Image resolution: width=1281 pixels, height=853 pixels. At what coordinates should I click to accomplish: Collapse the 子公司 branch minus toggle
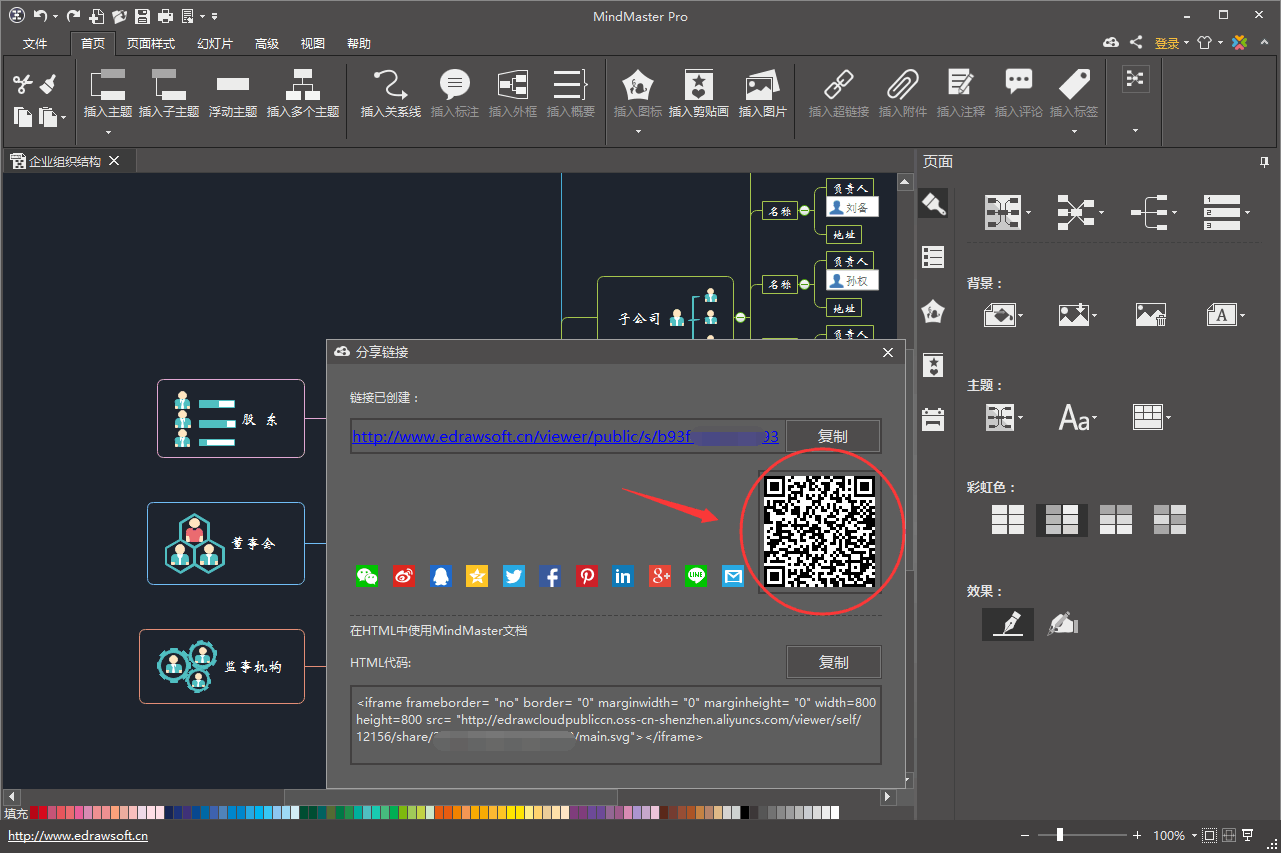pos(741,318)
